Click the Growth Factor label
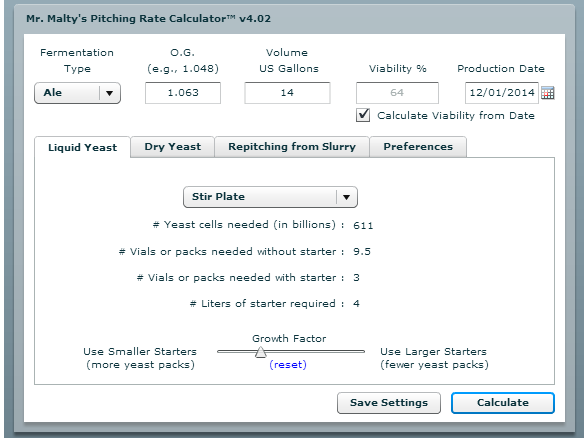584x438 pixels. point(289,339)
